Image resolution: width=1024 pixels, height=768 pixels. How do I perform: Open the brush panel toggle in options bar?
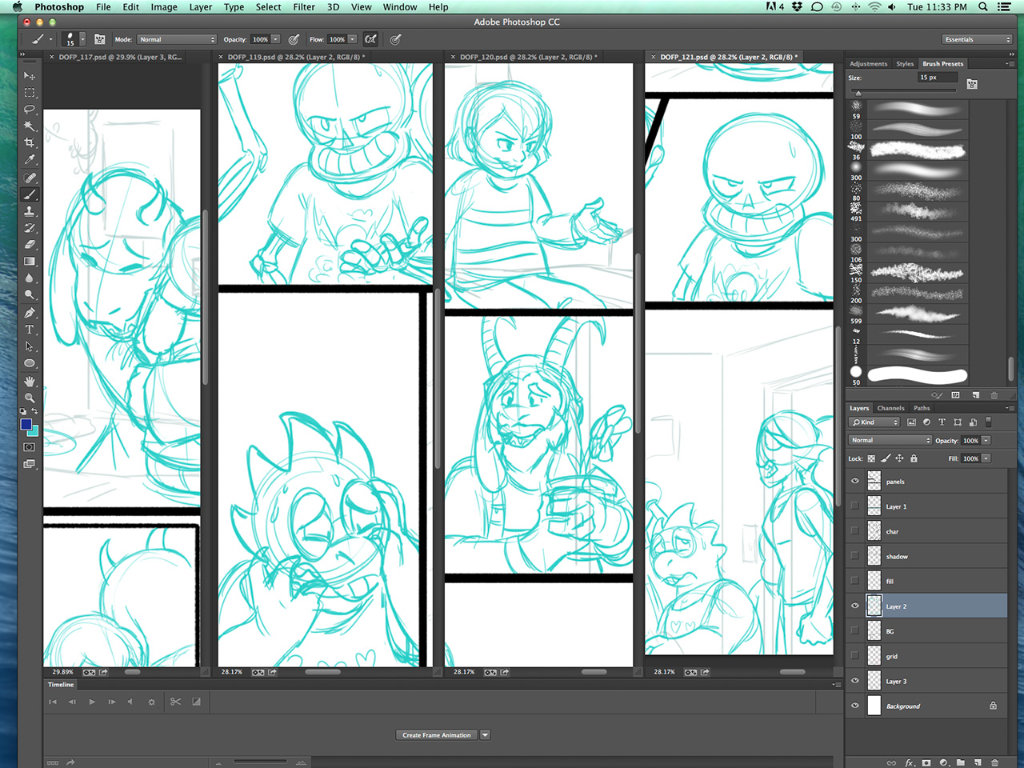click(x=100, y=39)
